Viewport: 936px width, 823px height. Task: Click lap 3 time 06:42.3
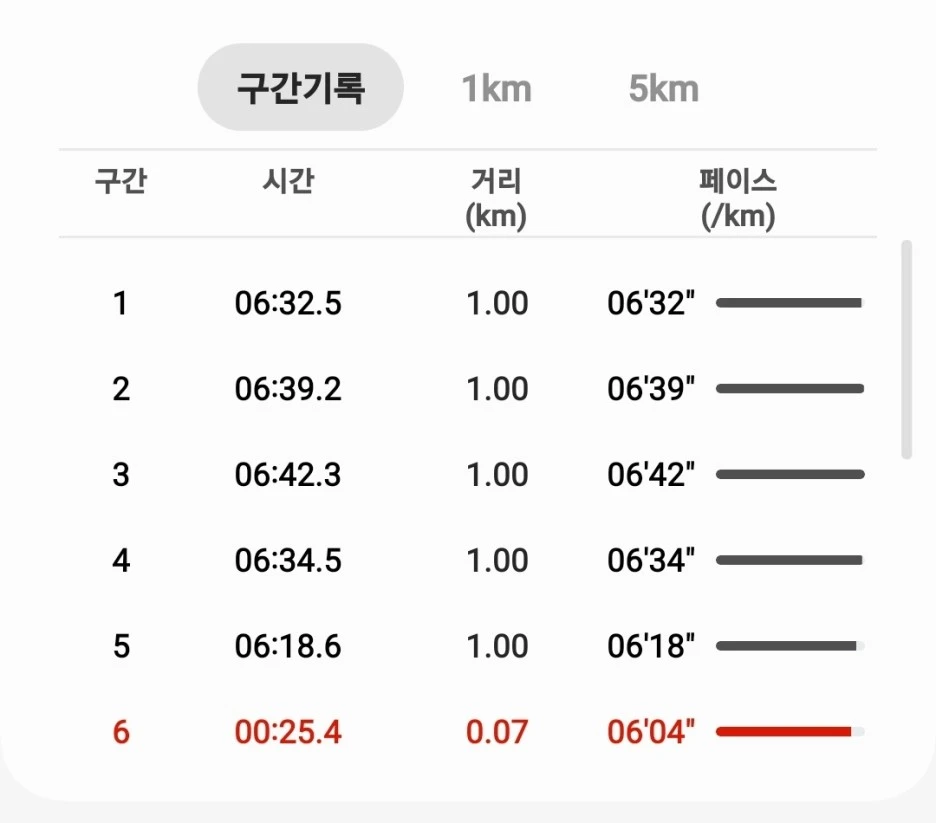pos(288,474)
